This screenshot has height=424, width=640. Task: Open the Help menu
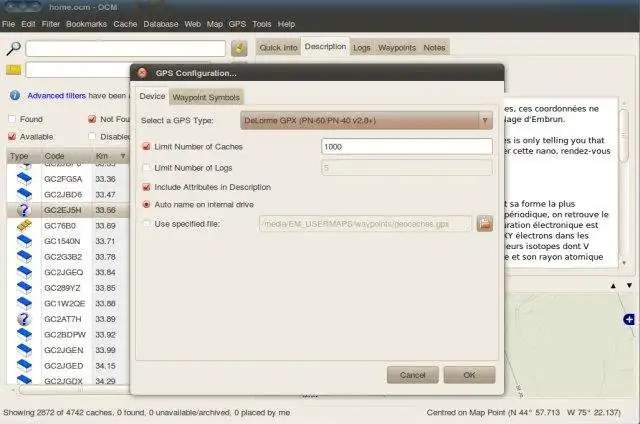point(286,24)
